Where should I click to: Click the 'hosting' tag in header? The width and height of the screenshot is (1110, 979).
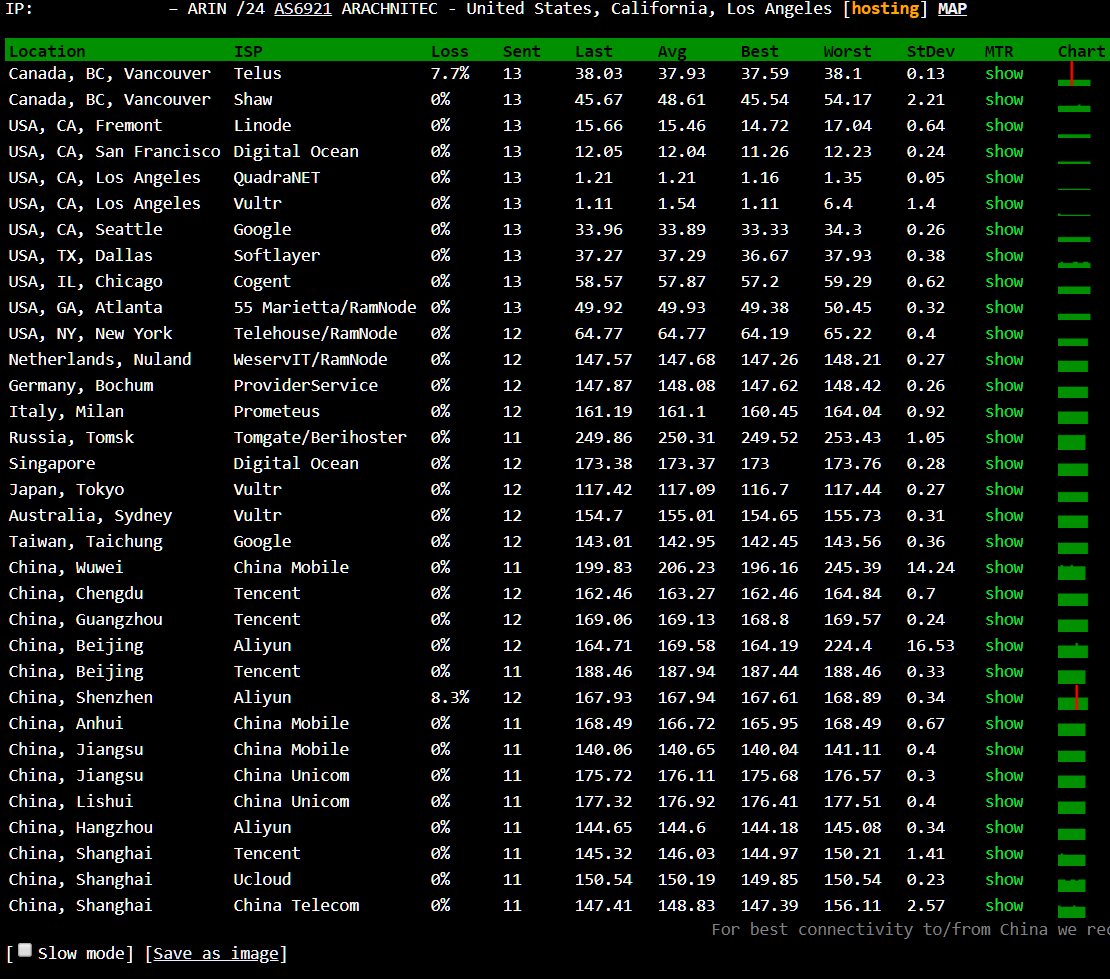tap(885, 9)
